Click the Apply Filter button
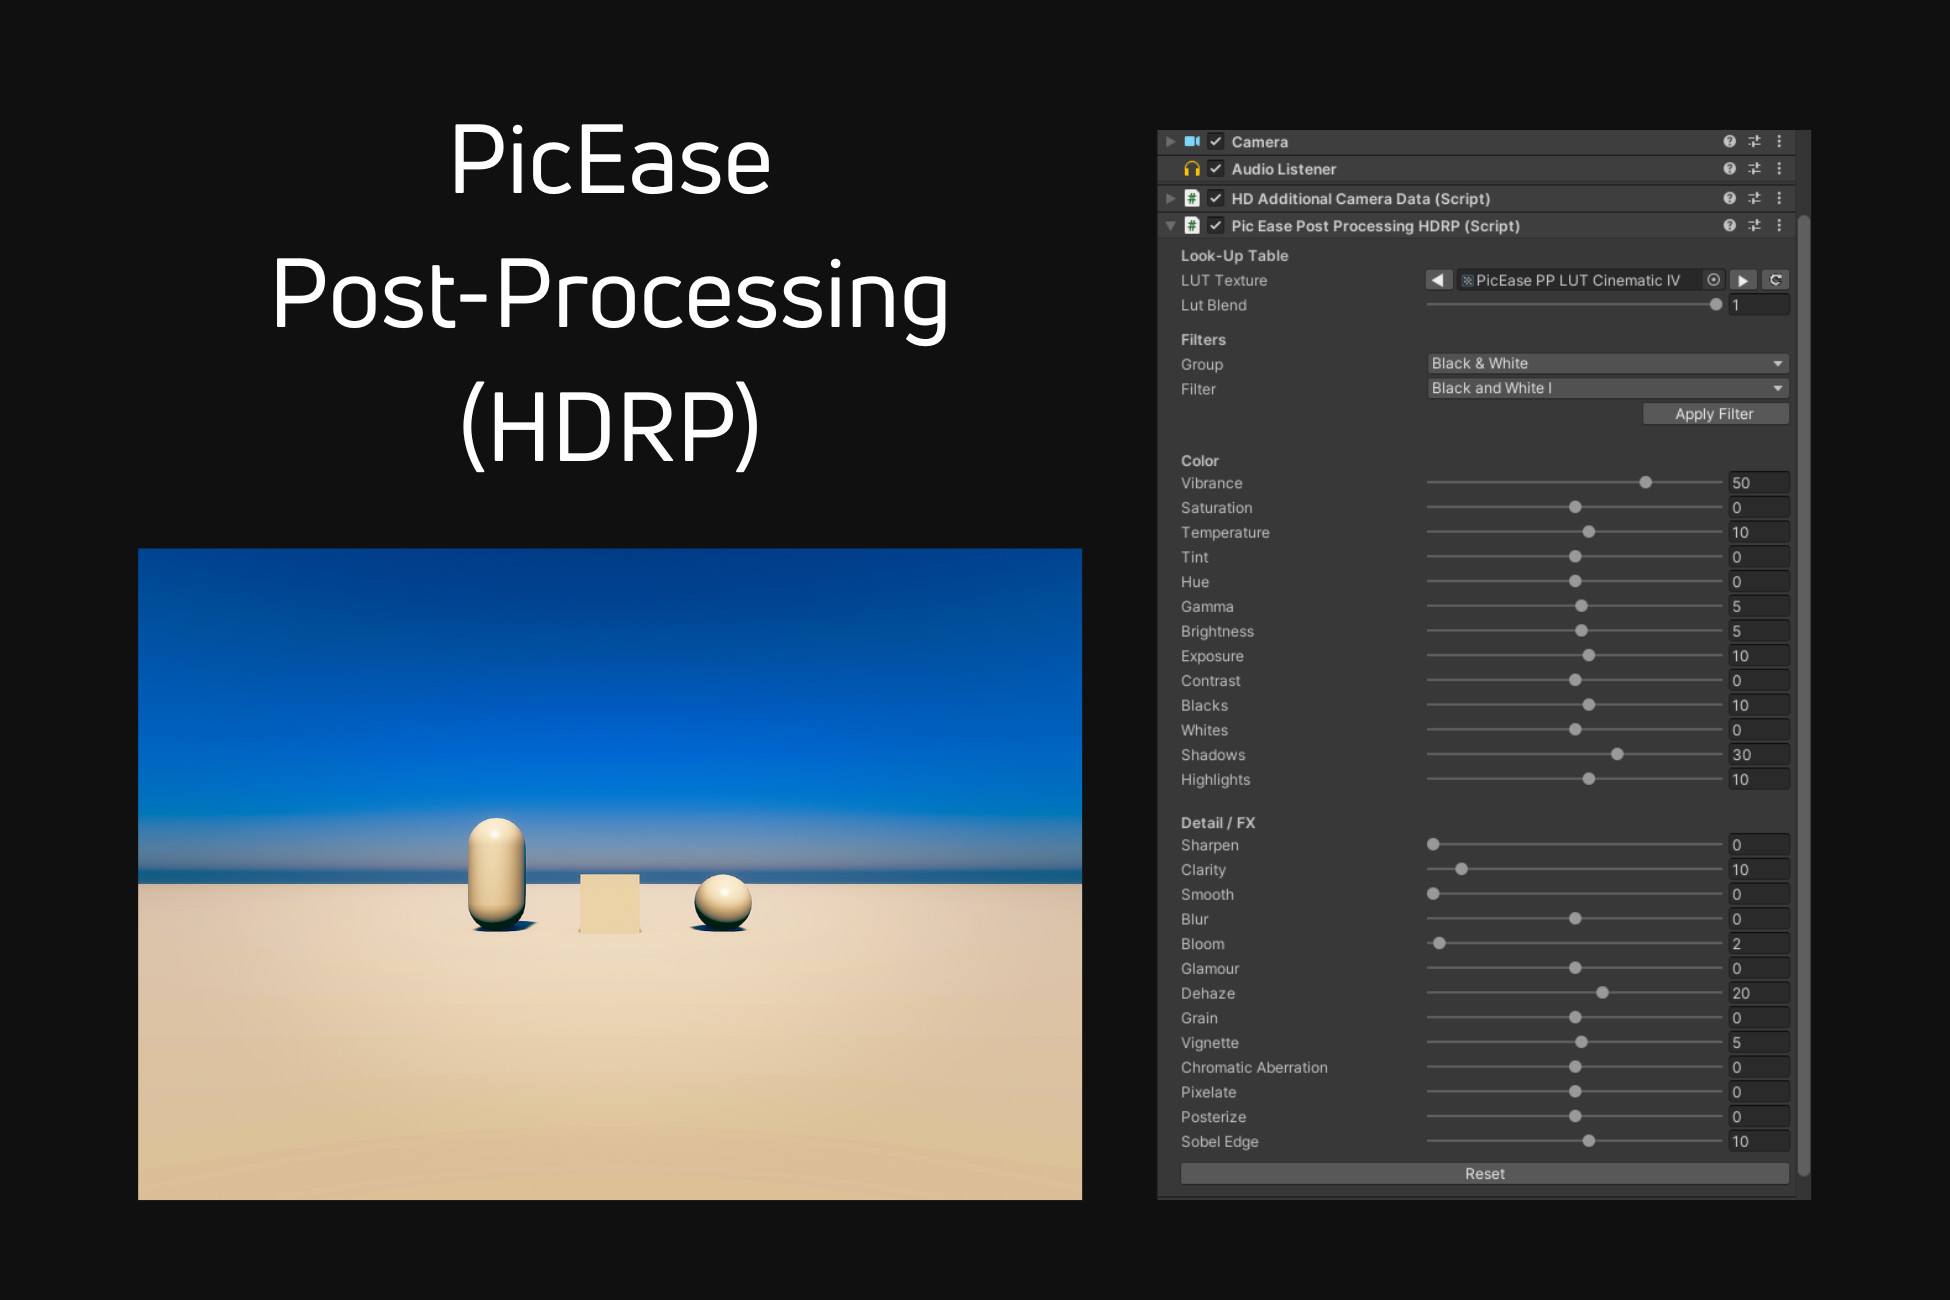 click(1714, 414)
